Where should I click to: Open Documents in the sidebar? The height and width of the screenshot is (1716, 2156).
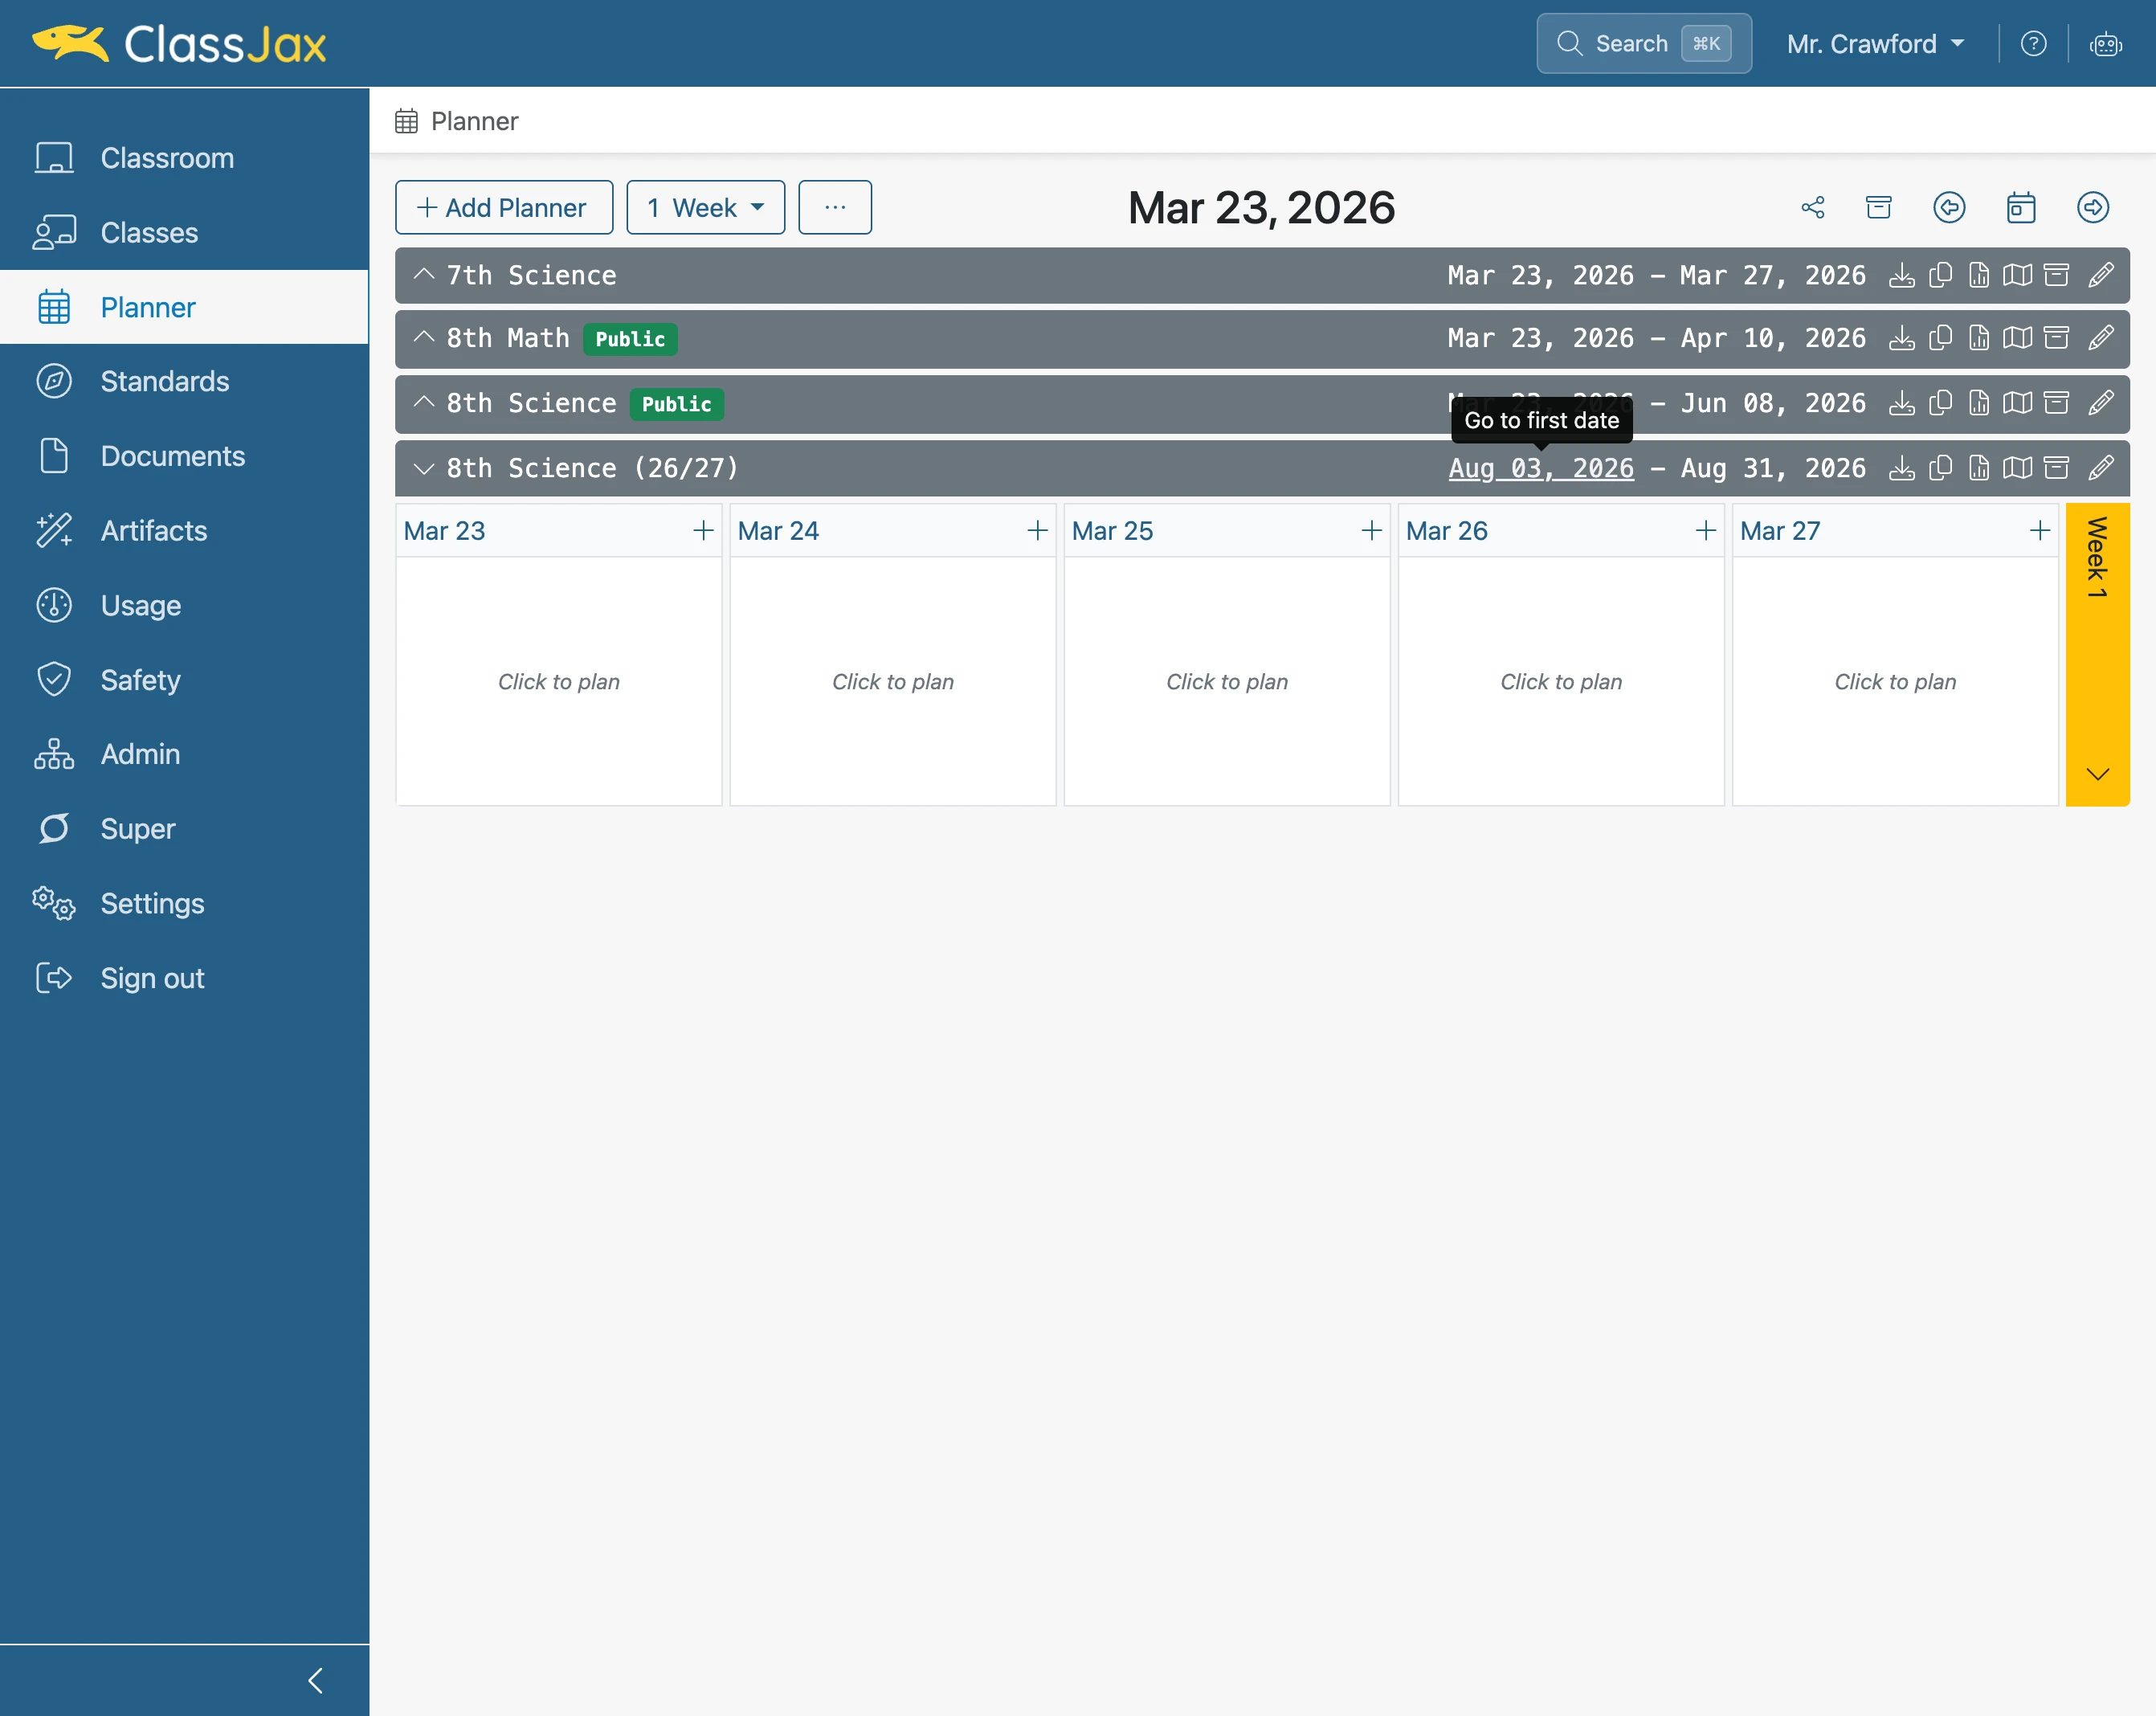[x=184, y=456]
